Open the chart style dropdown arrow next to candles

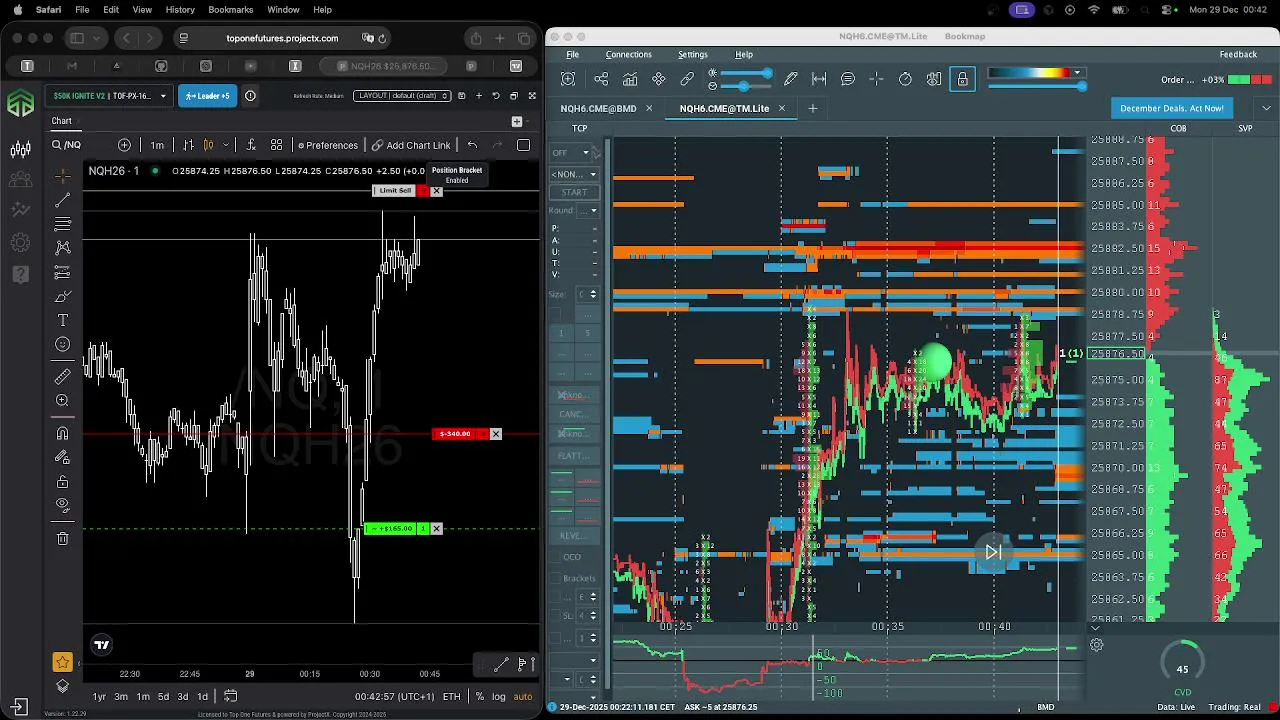point(226,145)
